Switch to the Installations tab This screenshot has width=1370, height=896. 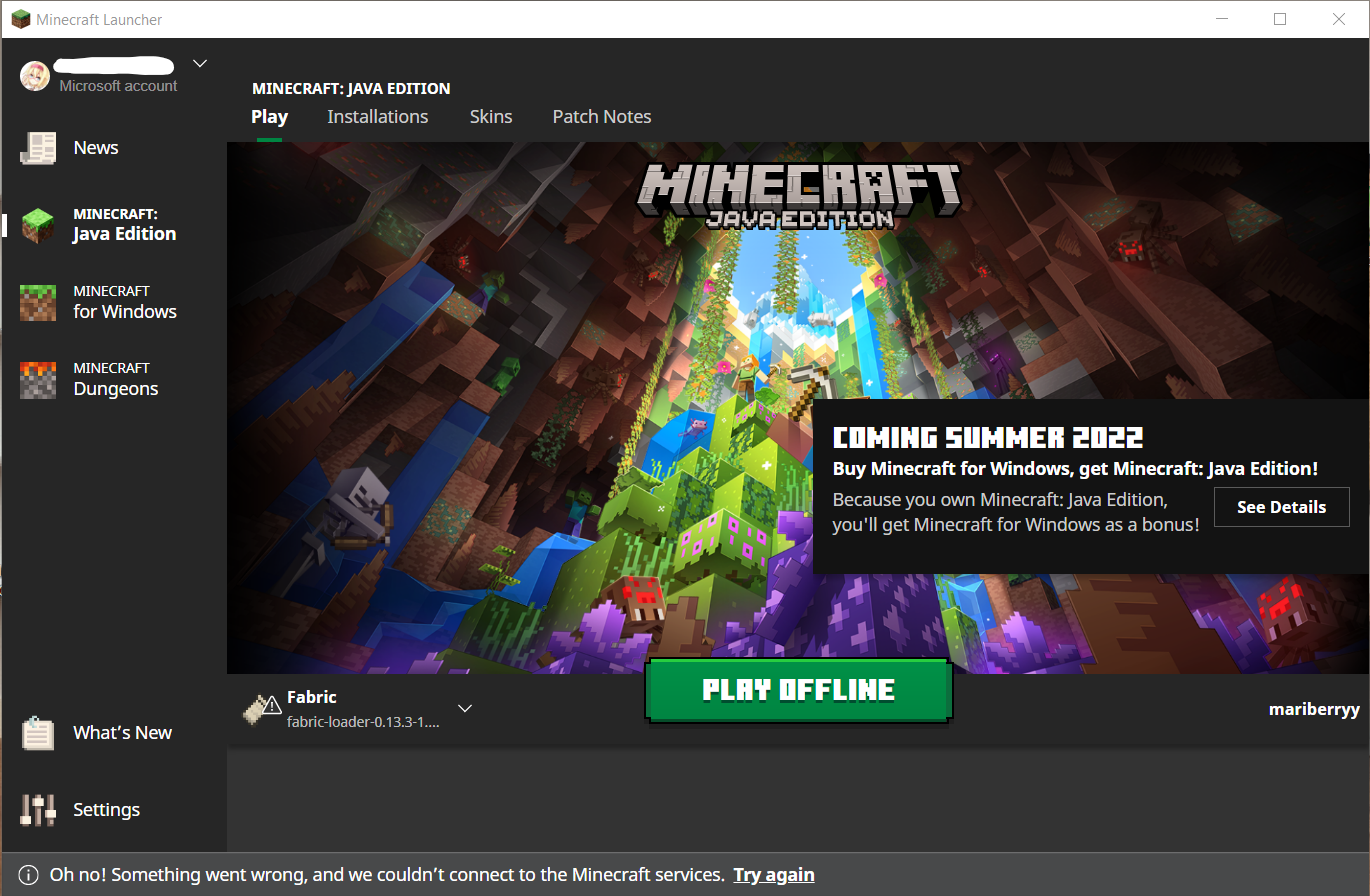pyautogui.click(x=378, y=117)
